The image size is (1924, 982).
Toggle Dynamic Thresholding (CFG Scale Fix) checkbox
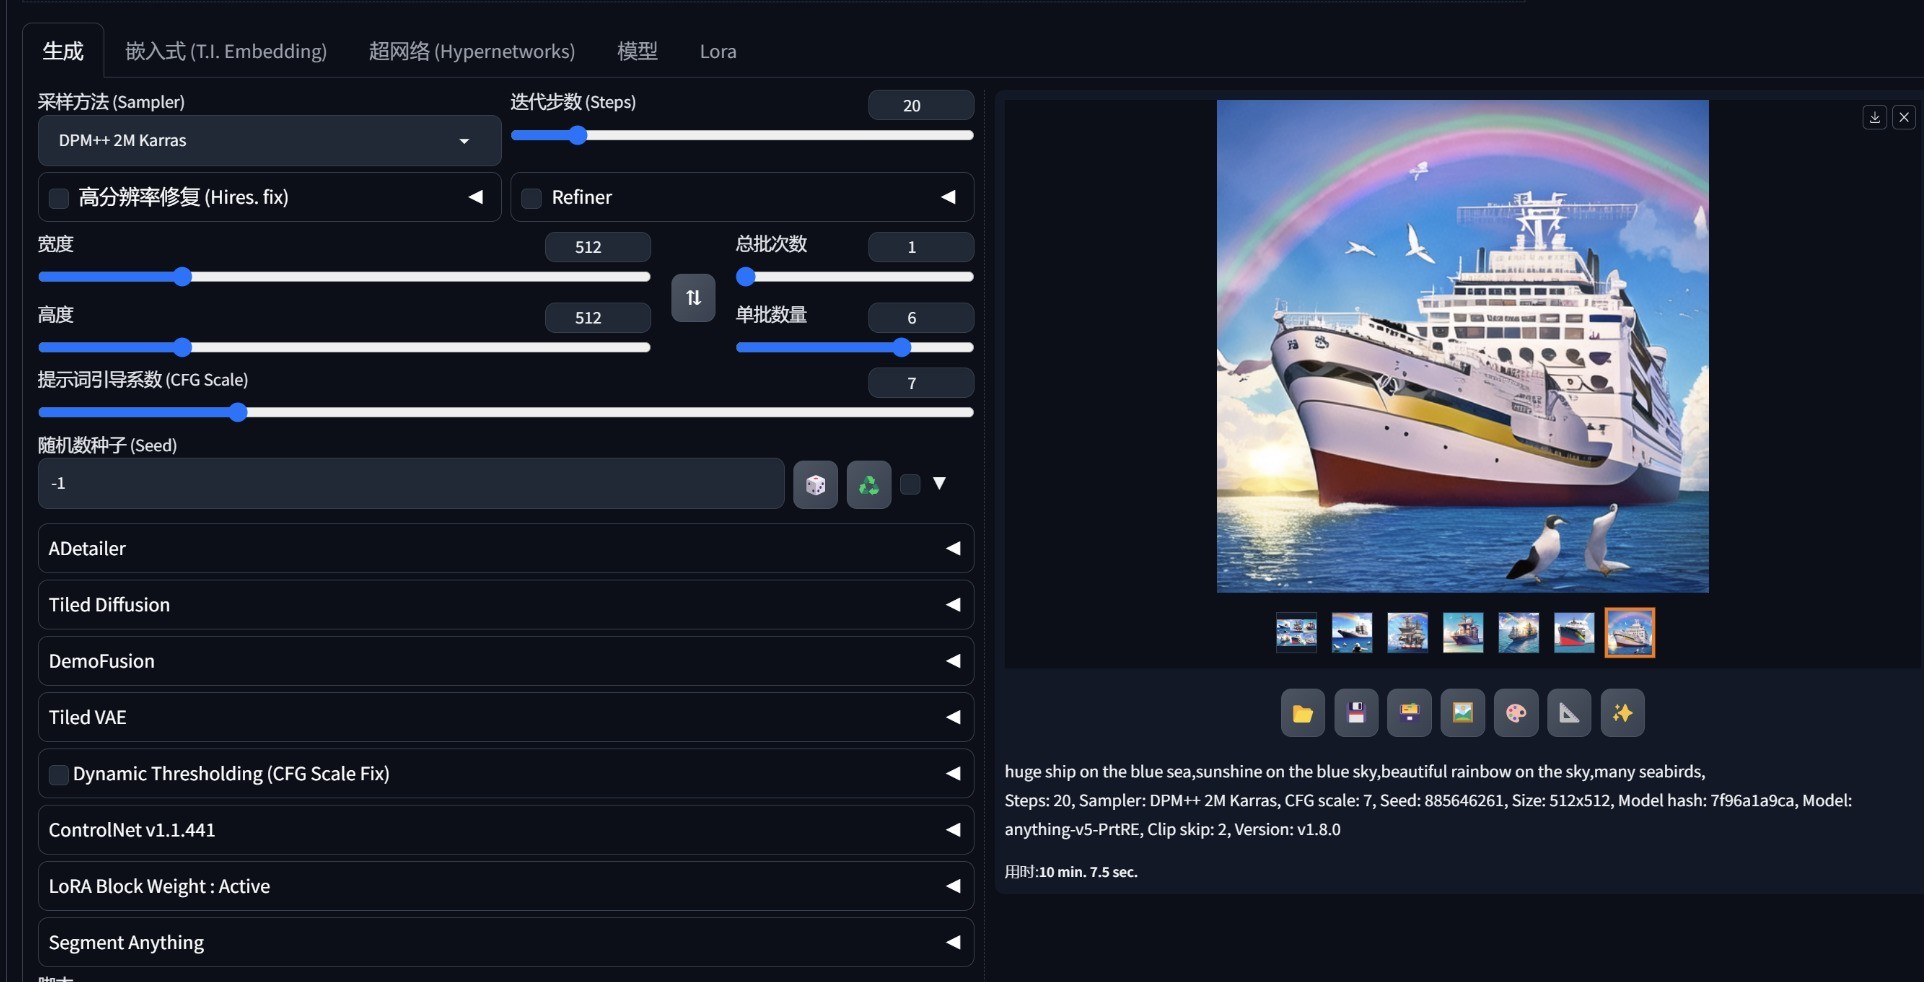tap(59, 774)
